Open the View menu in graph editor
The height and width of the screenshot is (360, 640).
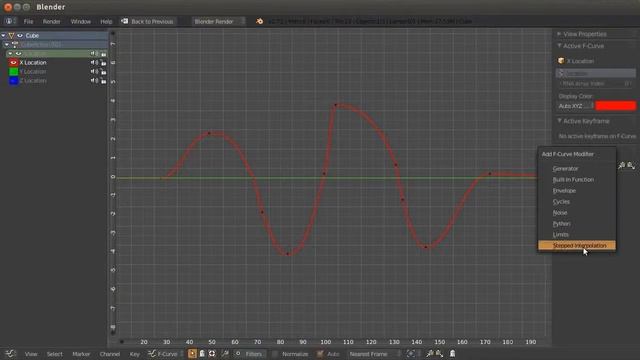(x=31, y=354)
